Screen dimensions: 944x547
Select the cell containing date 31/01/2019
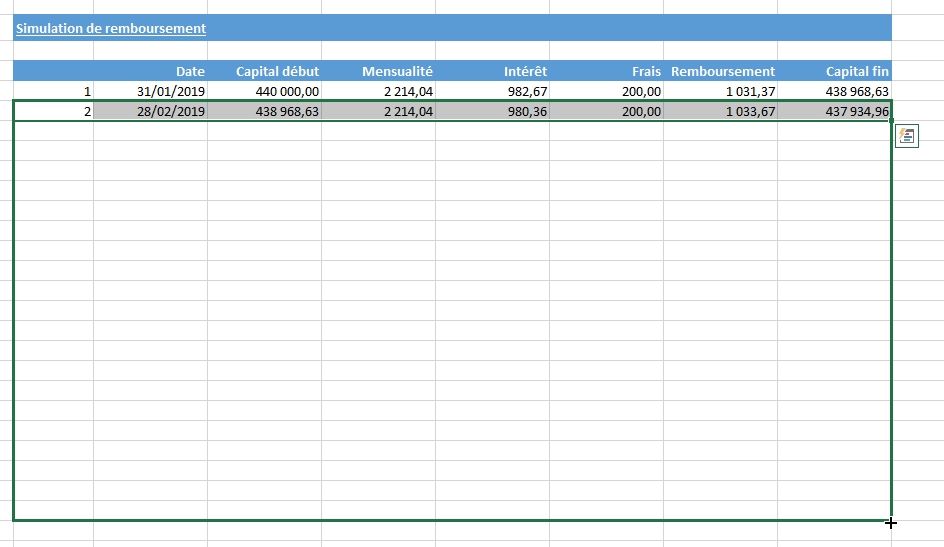(151, 91)
